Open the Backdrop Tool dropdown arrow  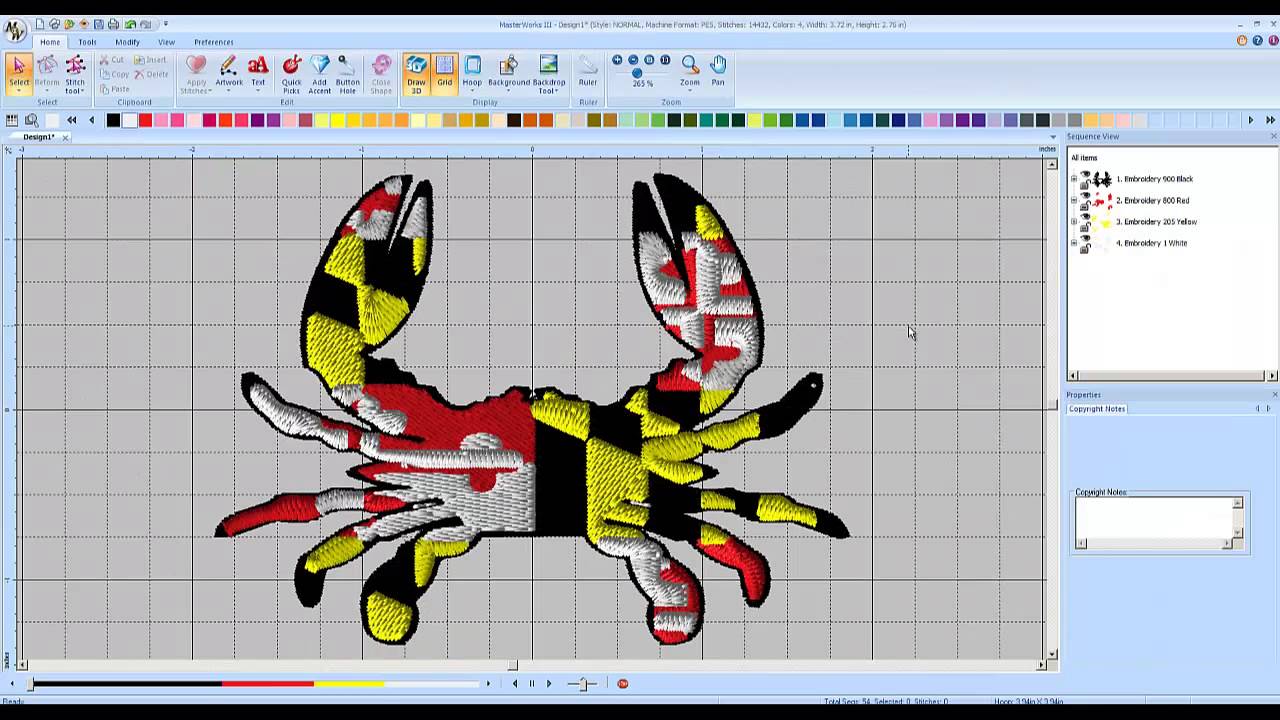[x=556, y=91]
